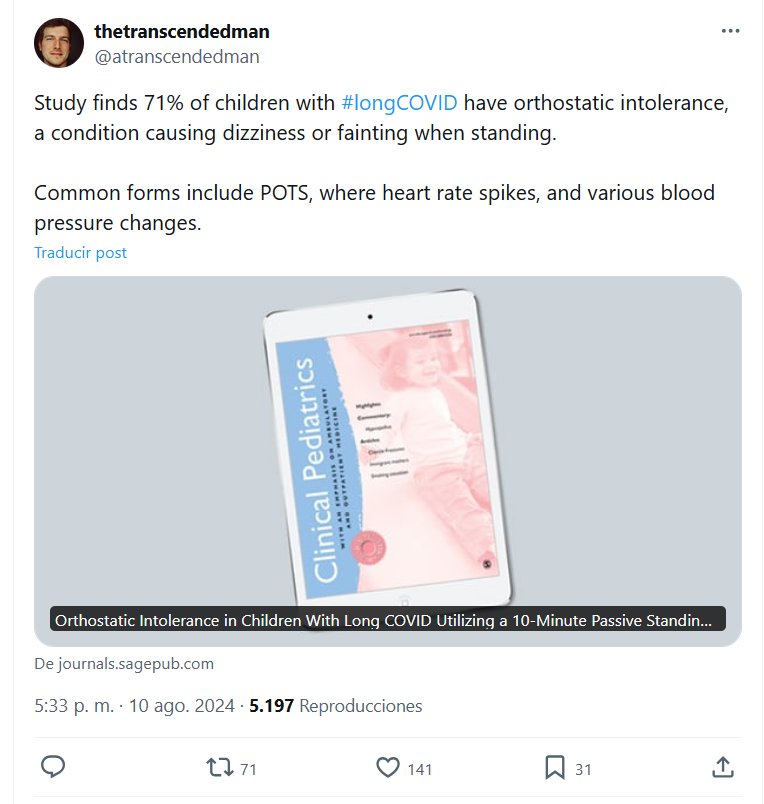The image size is (764, 804).
Task: Click thetranscendedman profile avatar
Action: [x=59, y=43]
